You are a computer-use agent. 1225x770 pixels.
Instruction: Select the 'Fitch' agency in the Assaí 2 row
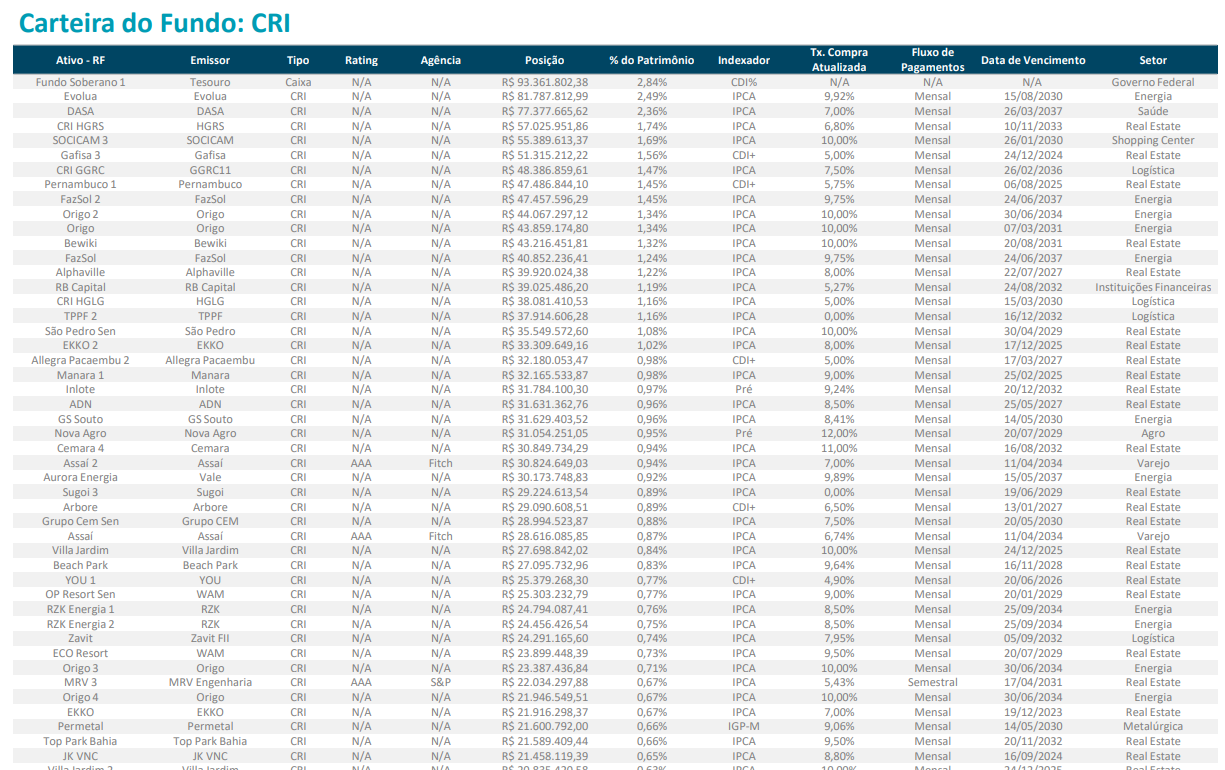click(440, 463)
